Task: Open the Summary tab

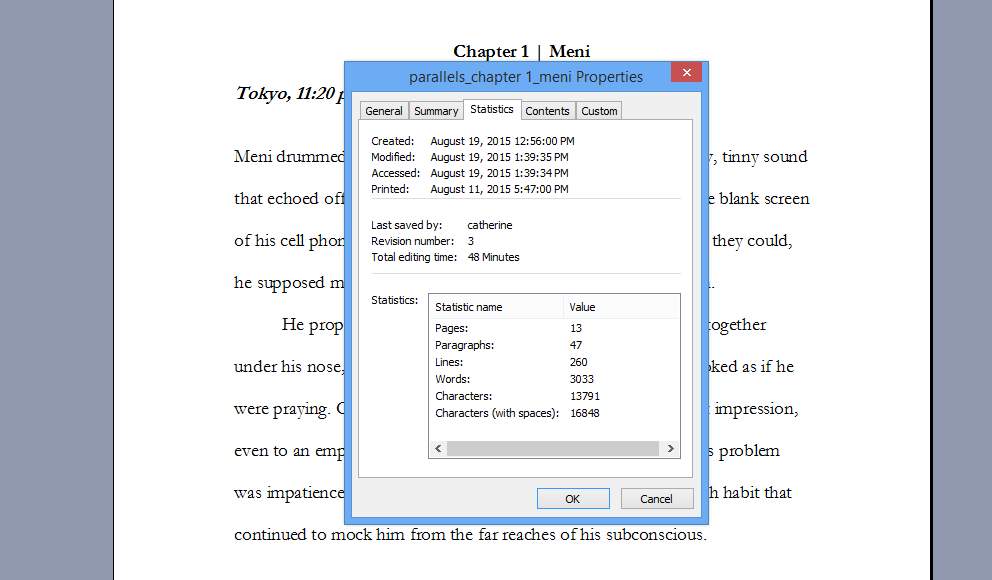Action: click(x=436, y=111)
